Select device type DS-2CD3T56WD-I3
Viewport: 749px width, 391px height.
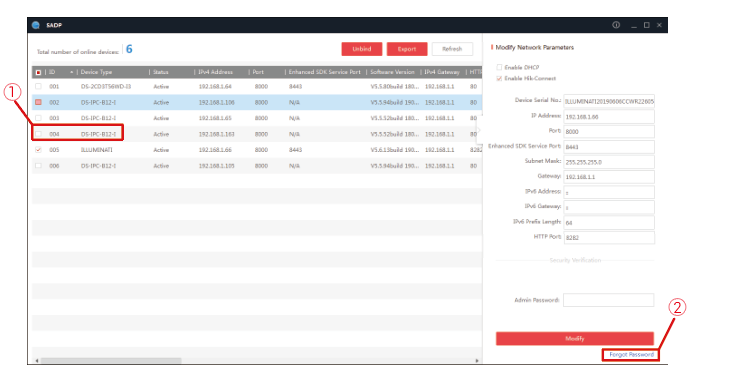pos(106,86)
